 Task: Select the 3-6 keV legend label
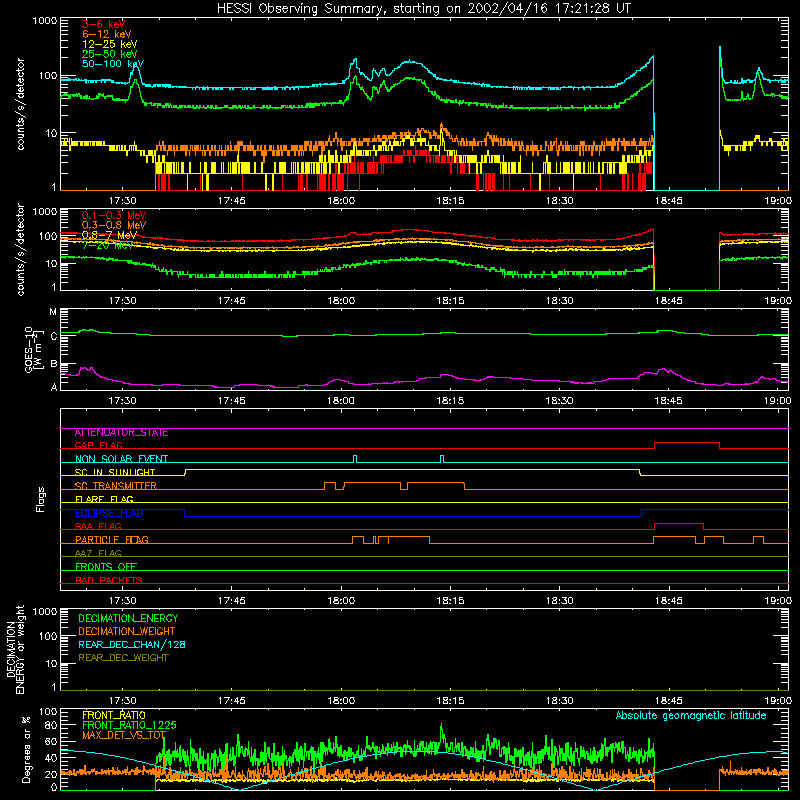pyautogui.click(x=103, y=24)
